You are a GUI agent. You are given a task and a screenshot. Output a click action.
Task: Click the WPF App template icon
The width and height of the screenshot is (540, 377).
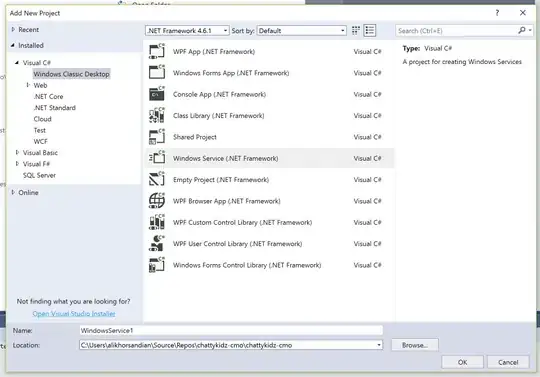(x=157, y=52)
